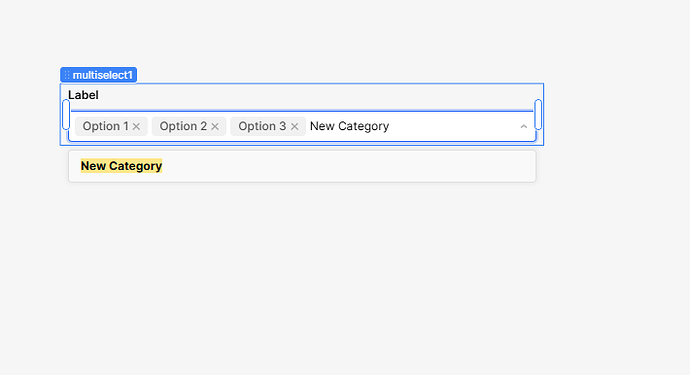Remove the Option 1 chip with its x

coord(136,127)
